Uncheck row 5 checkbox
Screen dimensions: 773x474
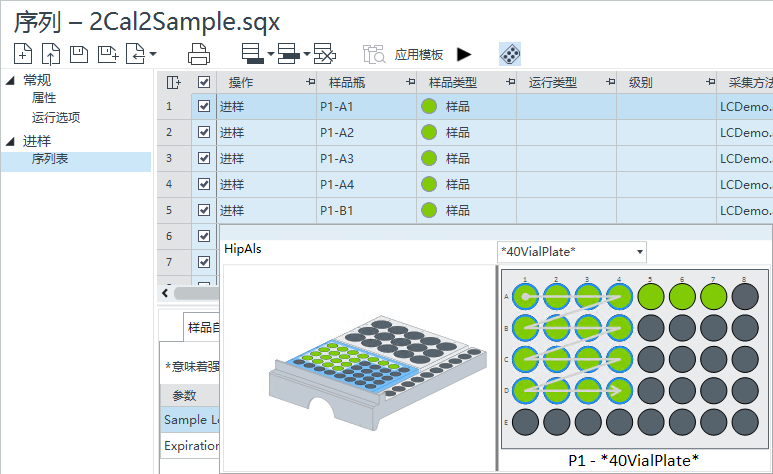[x=204, y=210]
